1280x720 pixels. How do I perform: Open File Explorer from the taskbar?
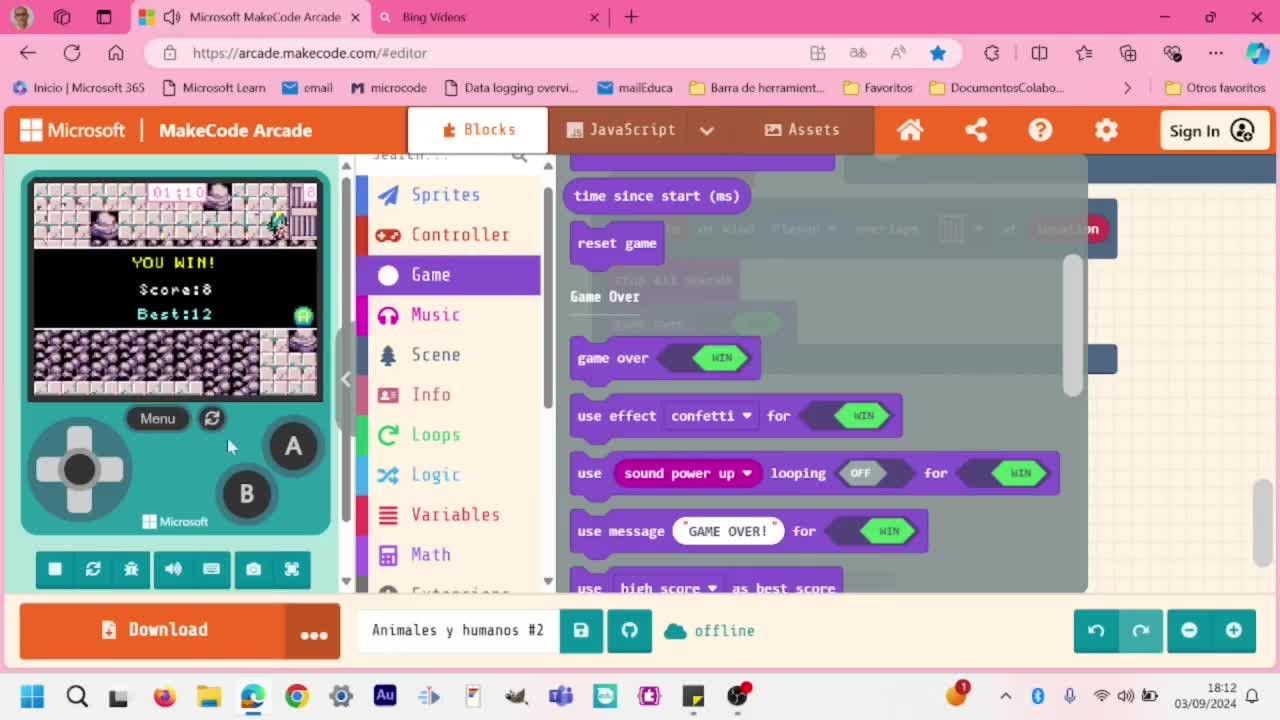(x=208, y=696)
